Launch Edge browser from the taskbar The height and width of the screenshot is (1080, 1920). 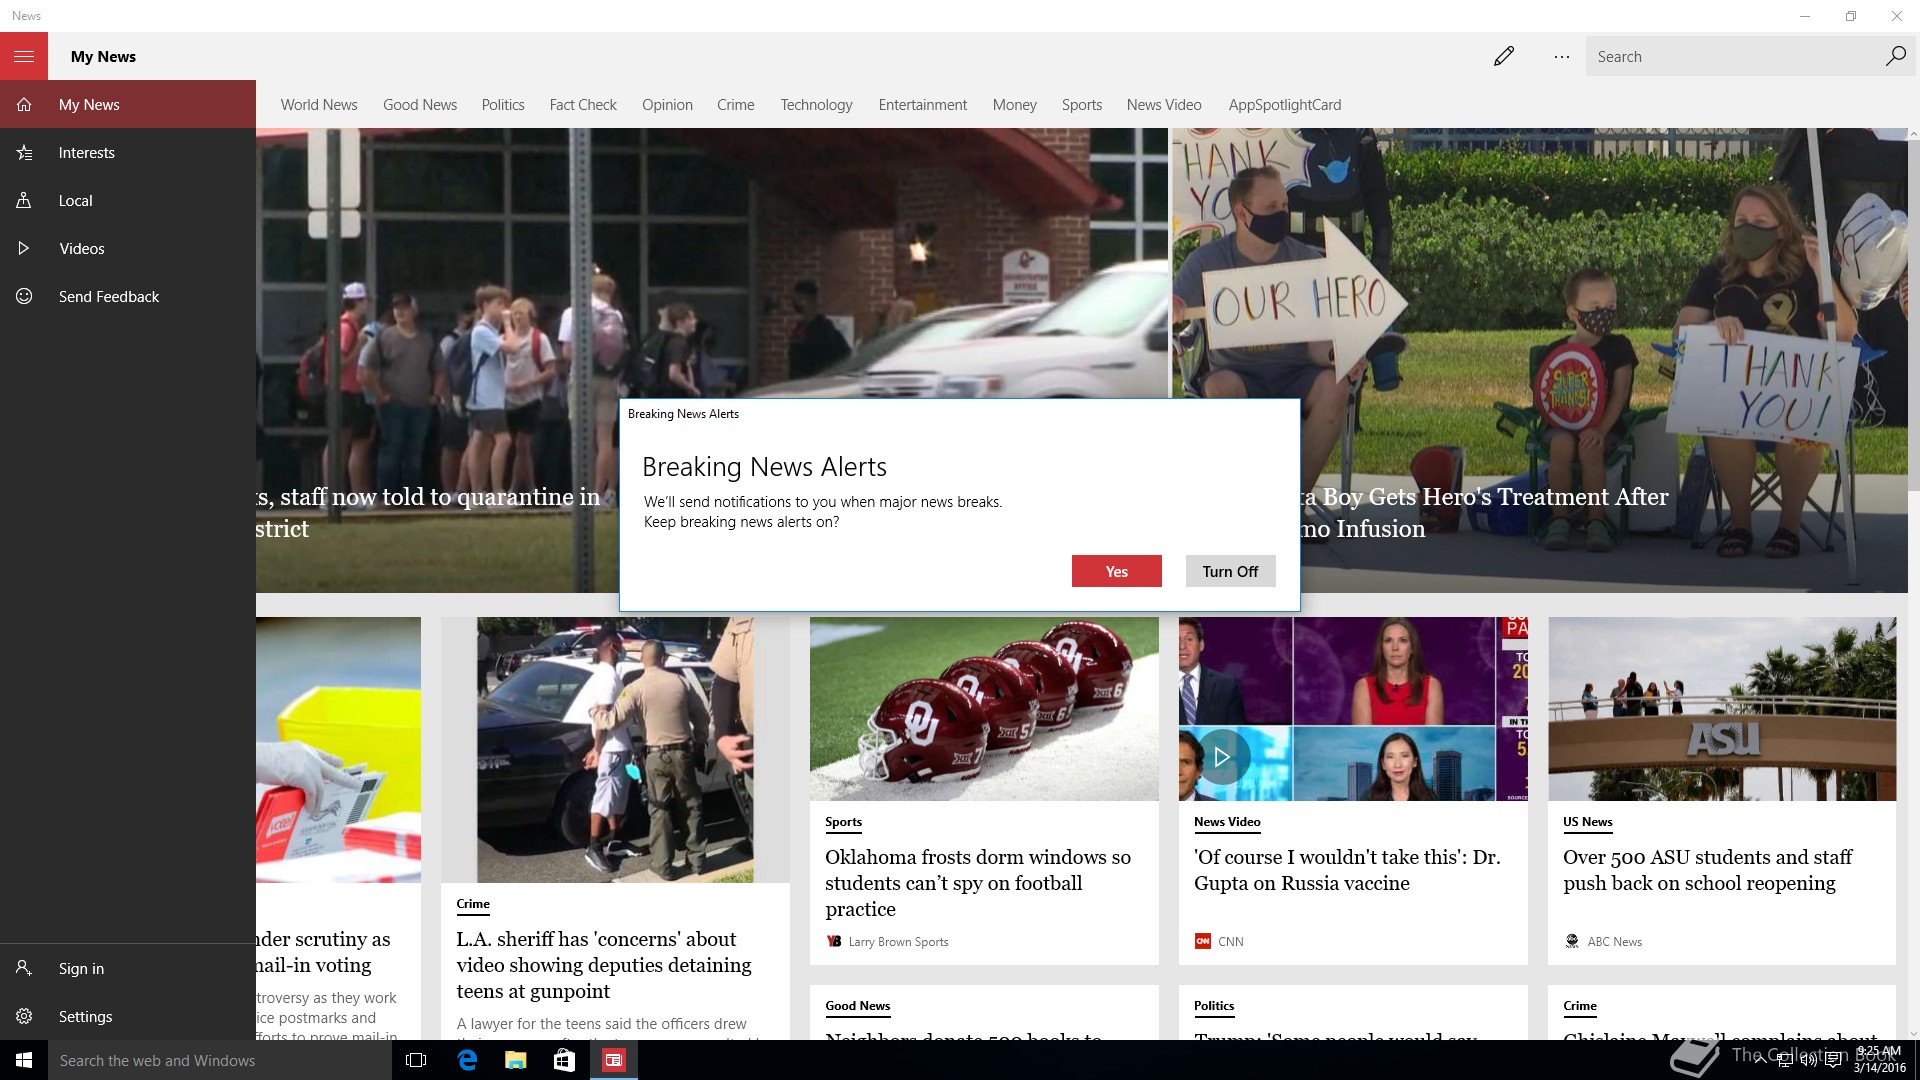(467, 1060)
